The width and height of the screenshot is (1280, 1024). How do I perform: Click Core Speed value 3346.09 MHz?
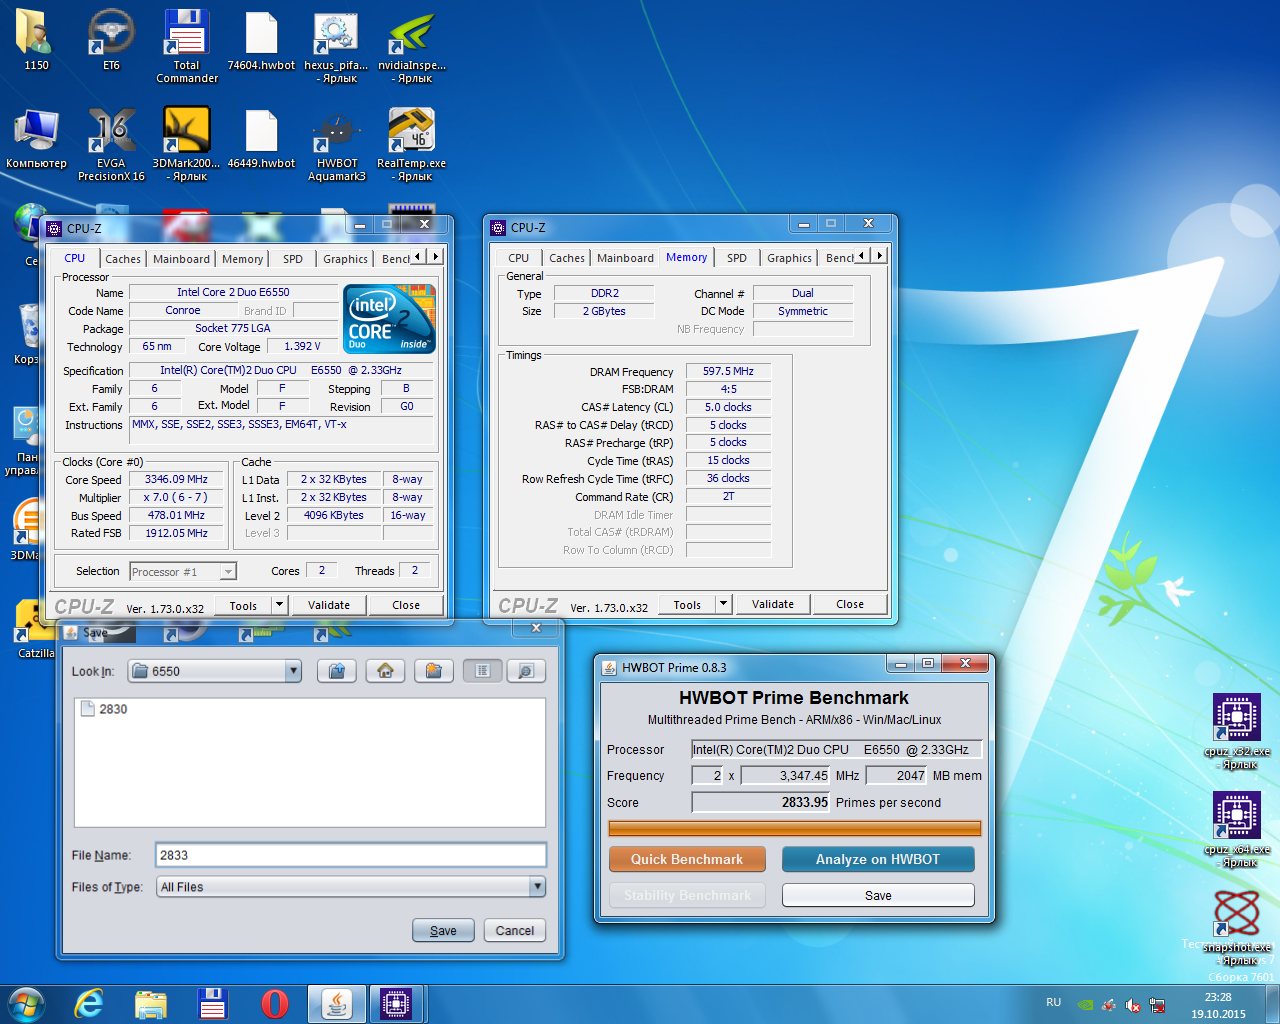176,479
